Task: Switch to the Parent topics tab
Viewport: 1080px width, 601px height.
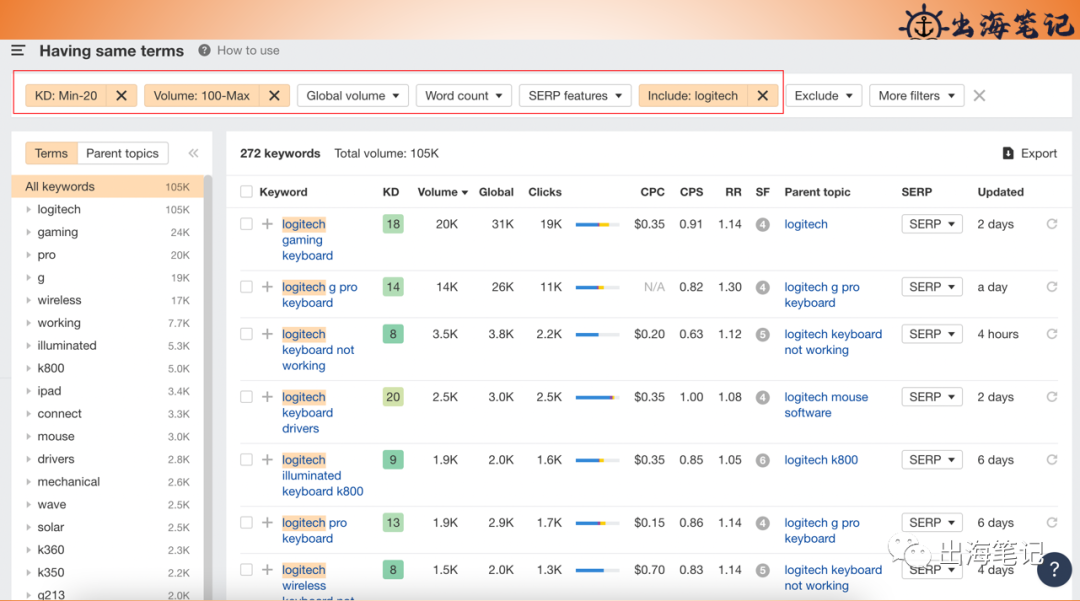Action: click(x=122, y=154)
